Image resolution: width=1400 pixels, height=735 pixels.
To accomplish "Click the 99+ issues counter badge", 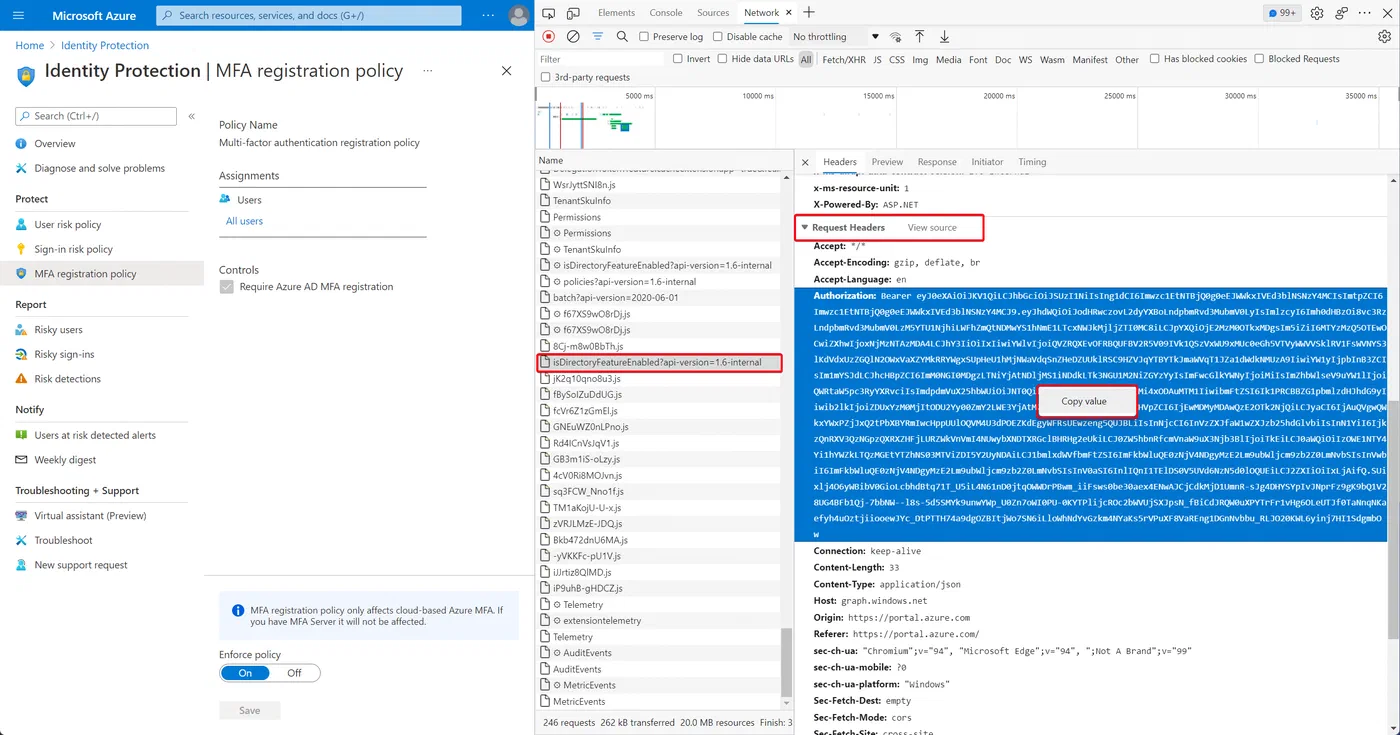I will pos(1282,13).
